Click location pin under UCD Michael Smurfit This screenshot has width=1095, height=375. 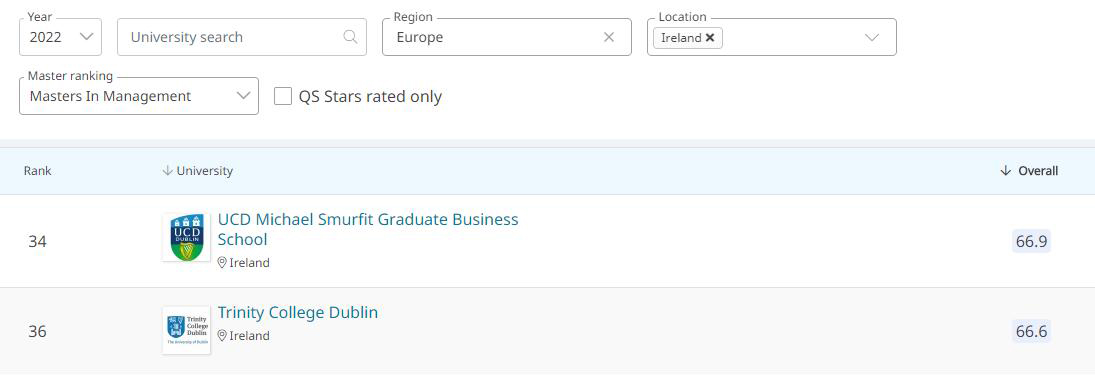pyautogui.click(x=222, y=263)
